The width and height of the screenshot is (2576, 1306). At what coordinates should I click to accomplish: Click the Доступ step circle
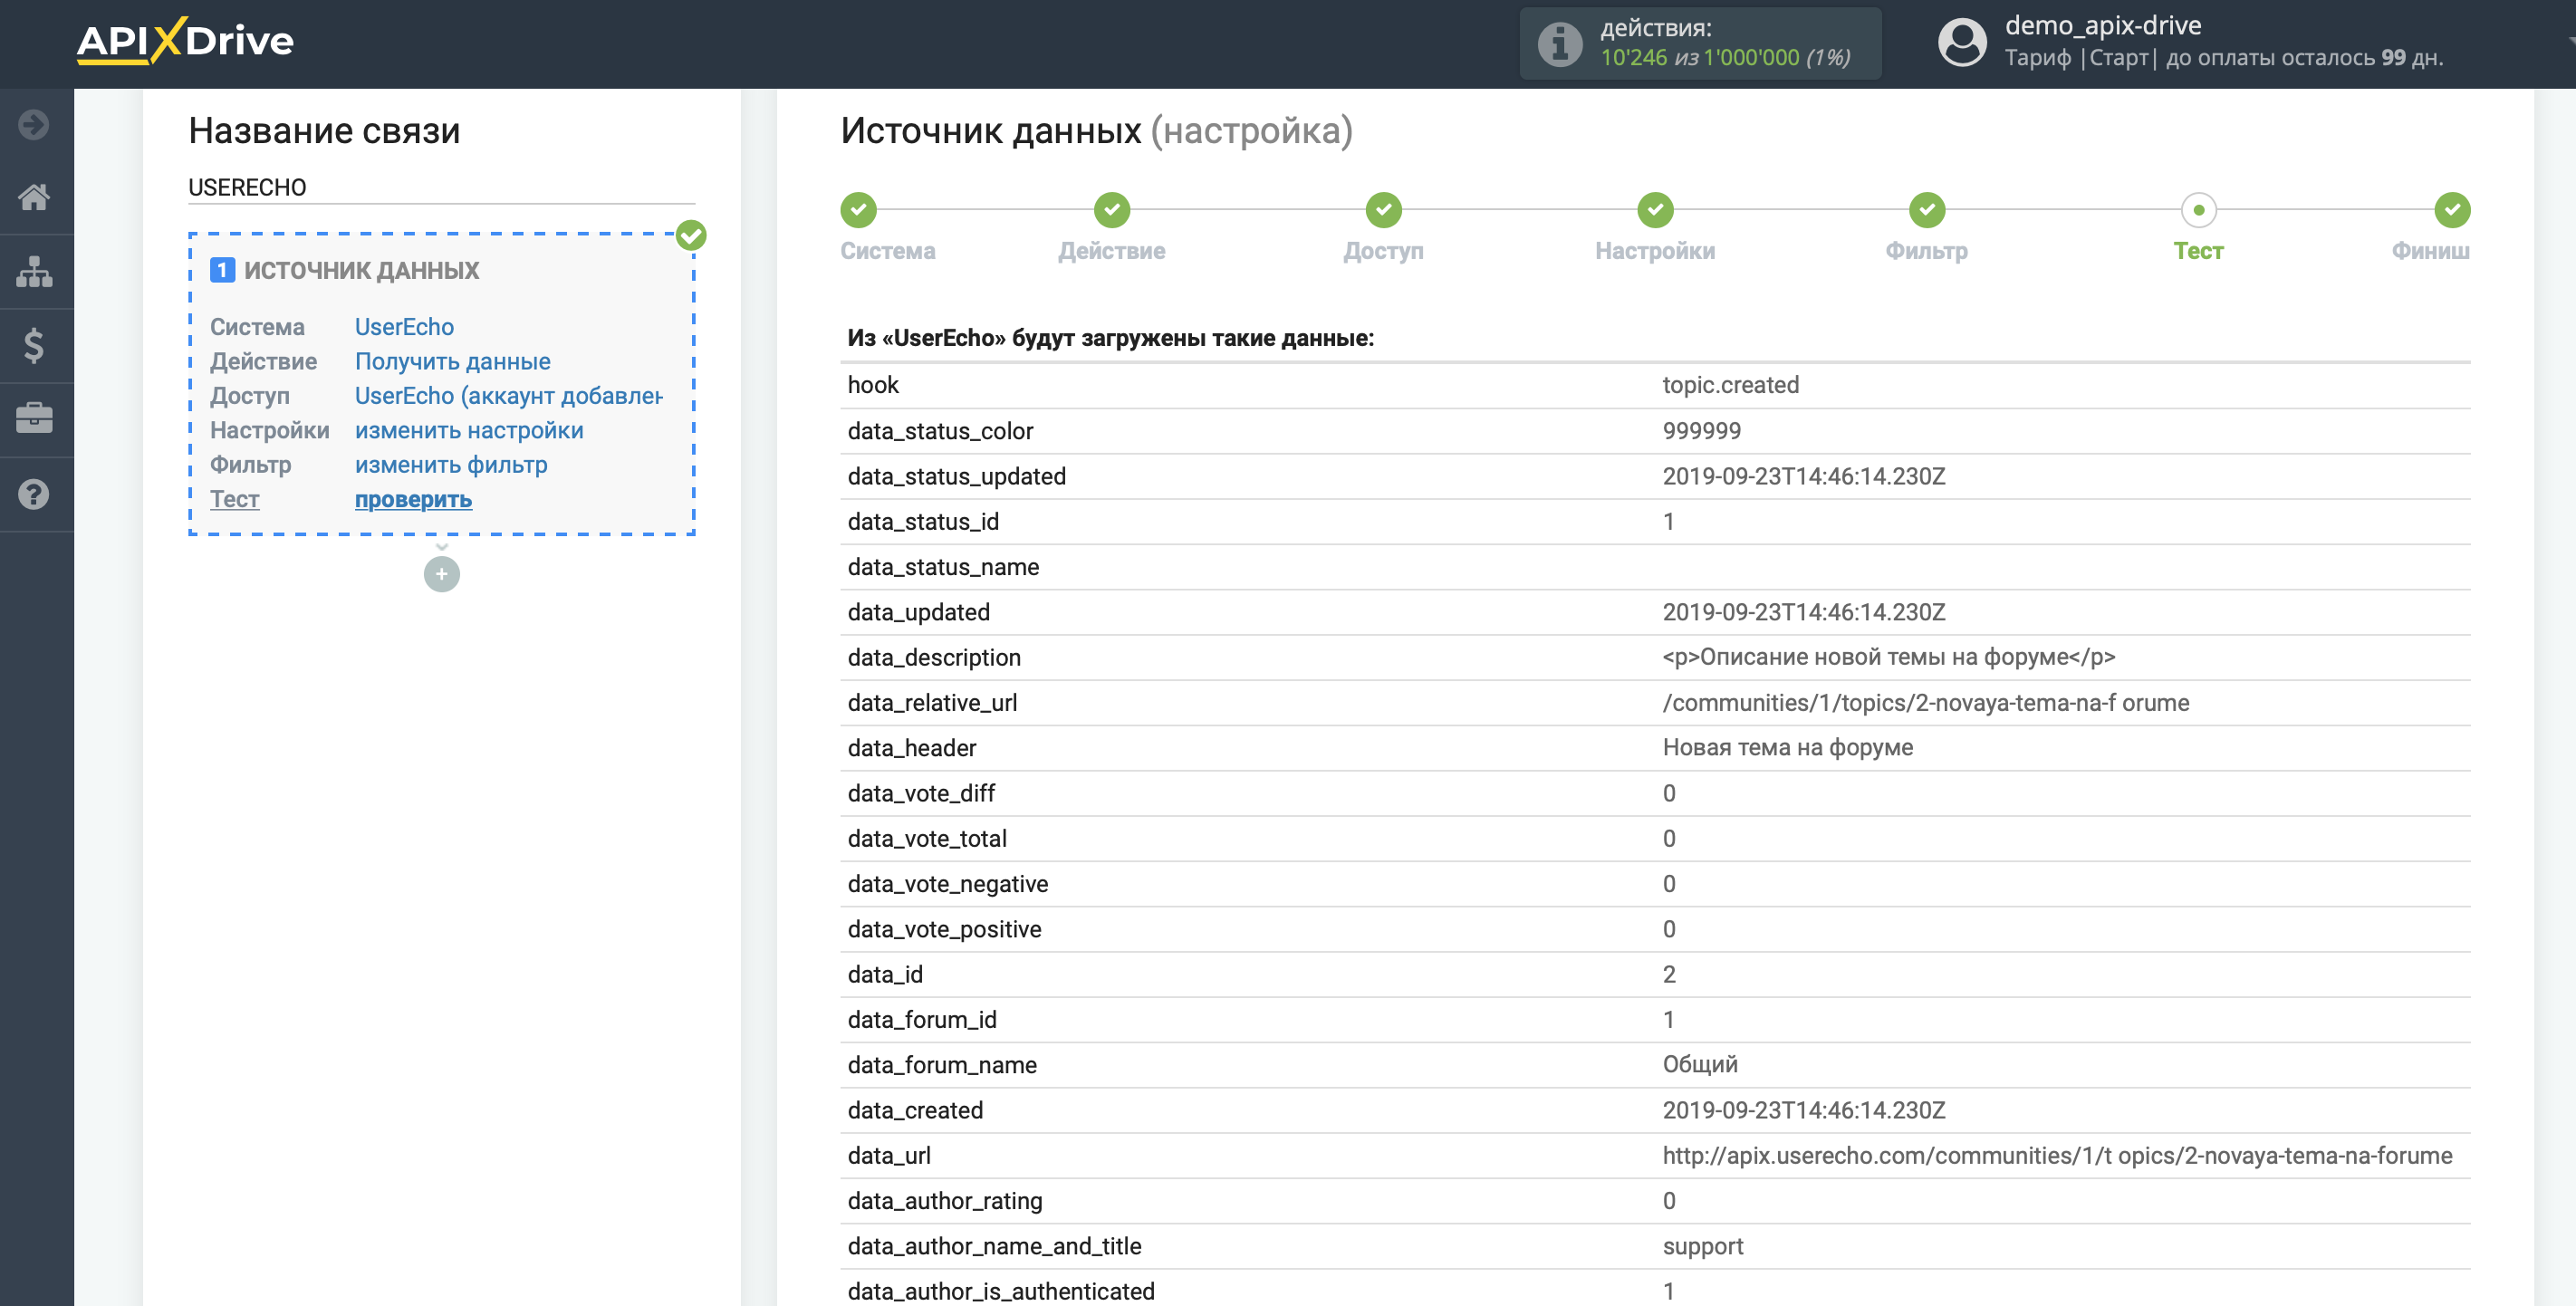pos(1384,210)
